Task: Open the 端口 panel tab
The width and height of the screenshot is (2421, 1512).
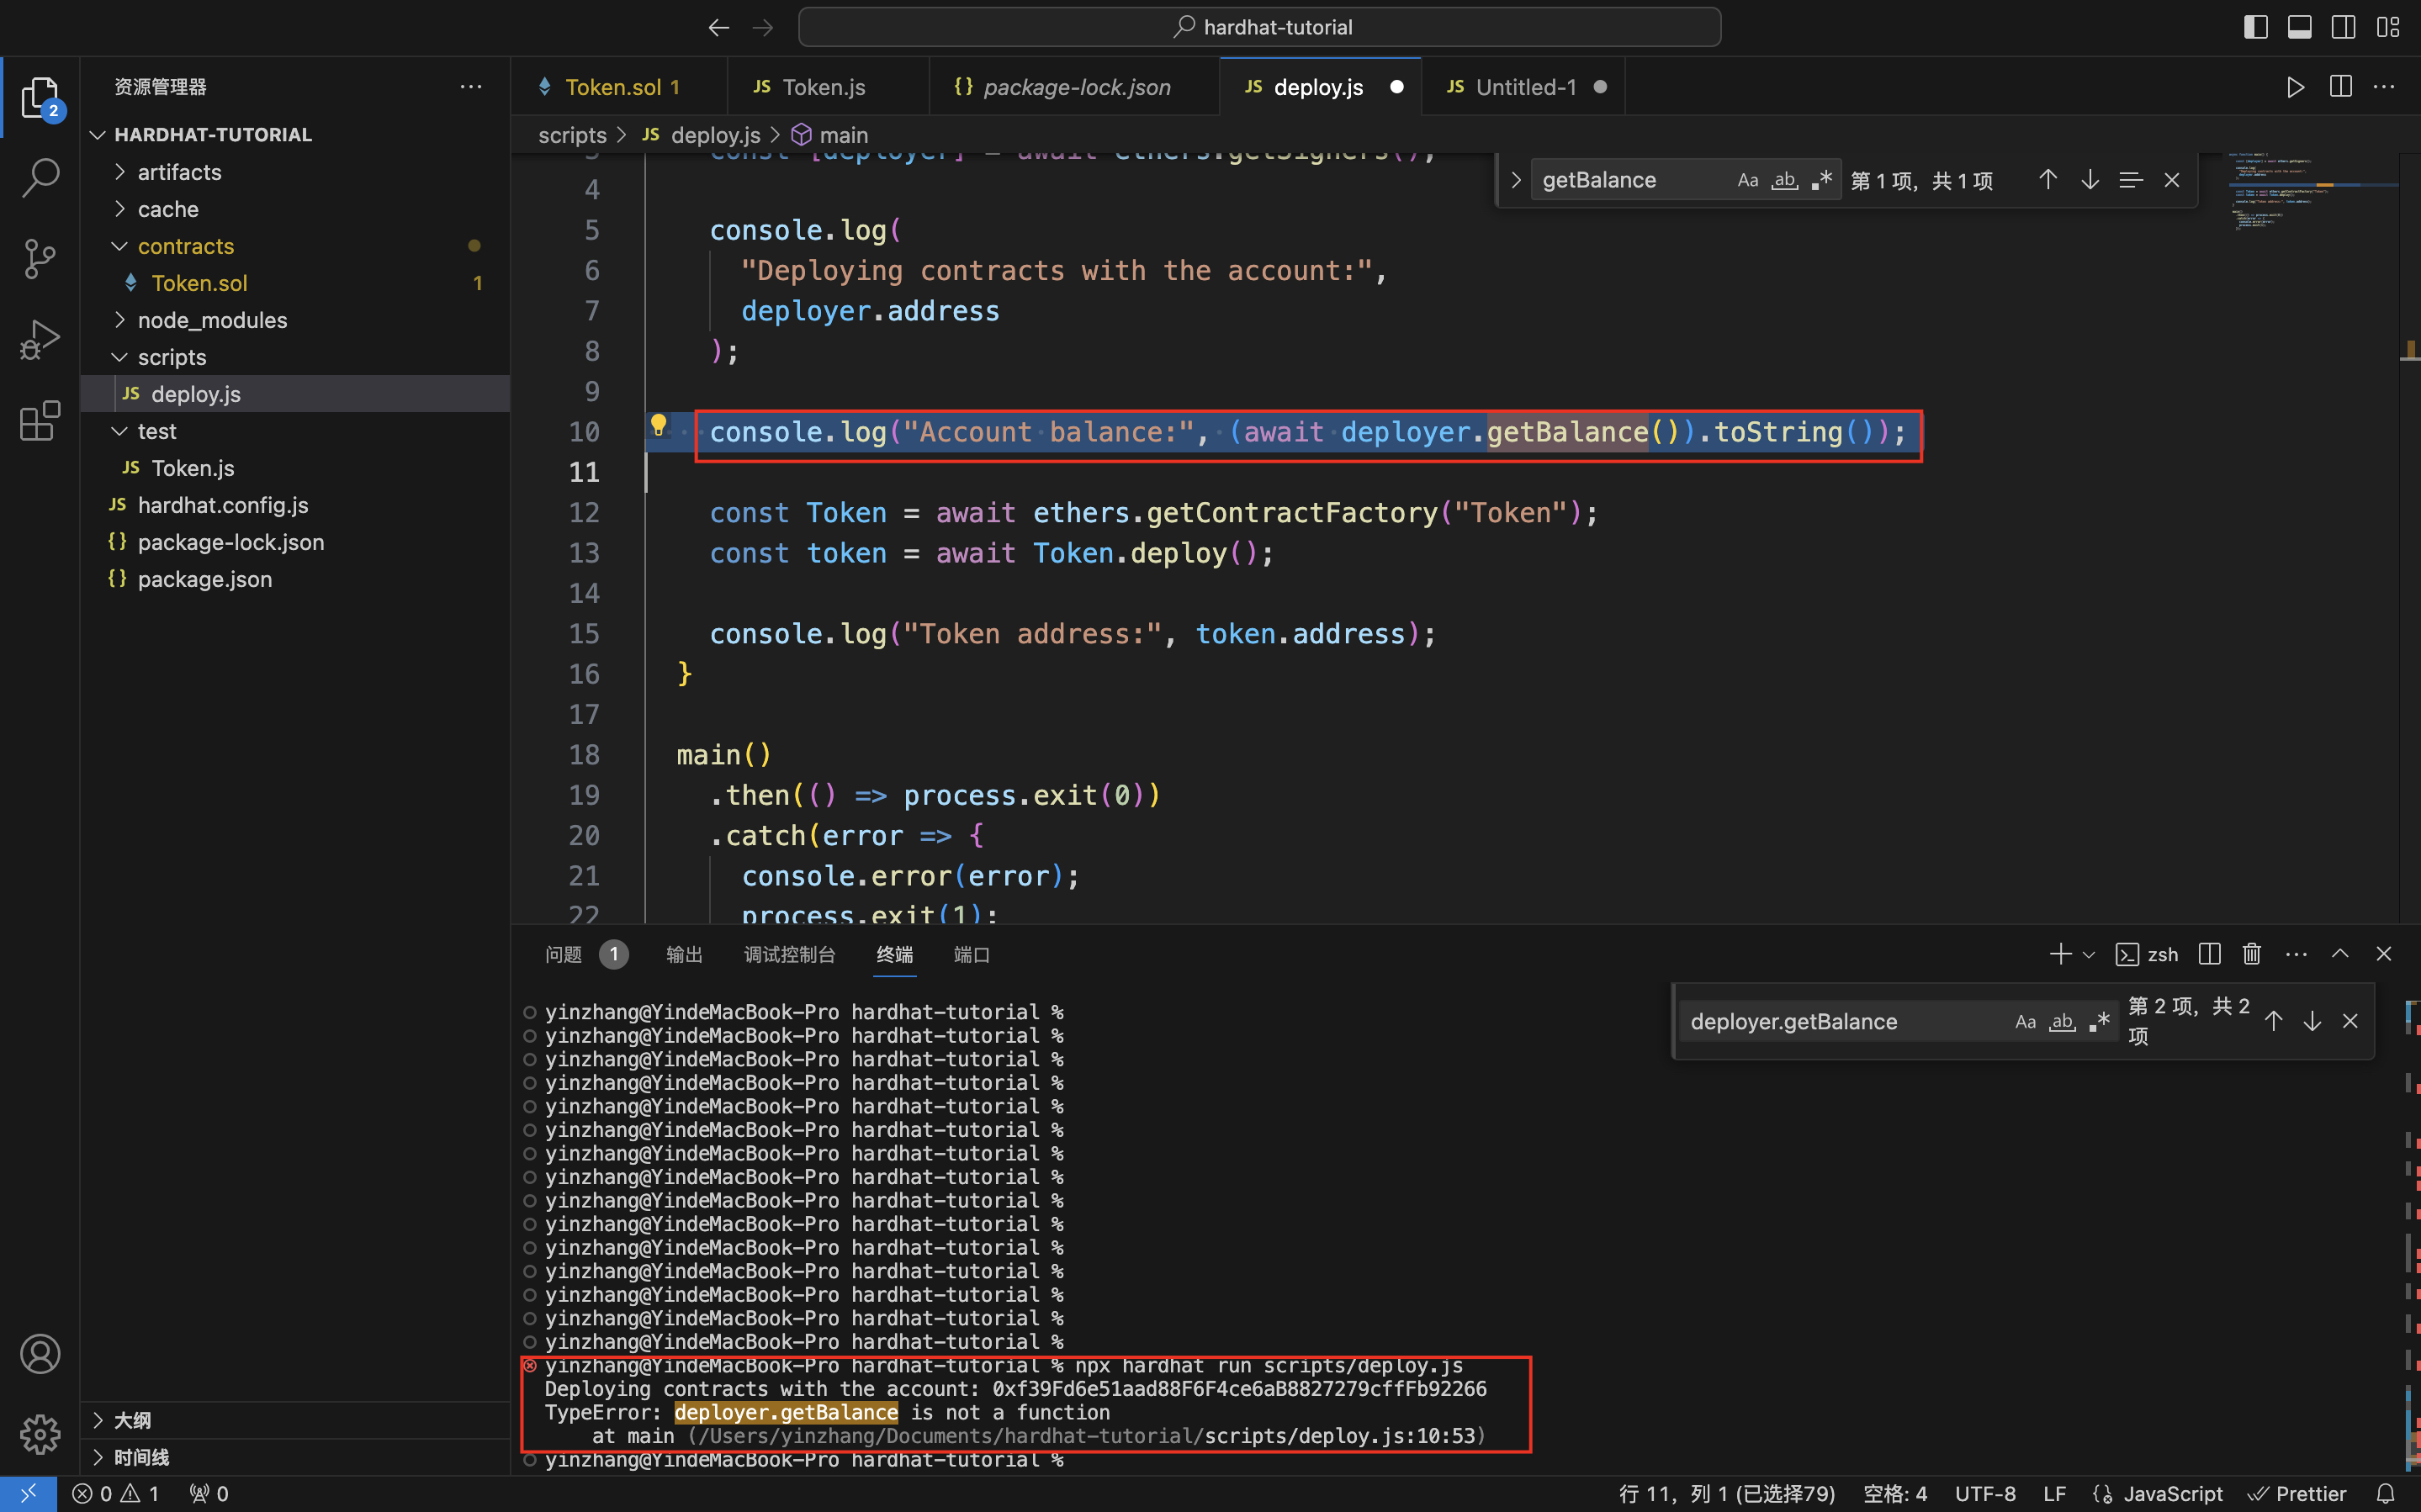Action: [971, 954]
